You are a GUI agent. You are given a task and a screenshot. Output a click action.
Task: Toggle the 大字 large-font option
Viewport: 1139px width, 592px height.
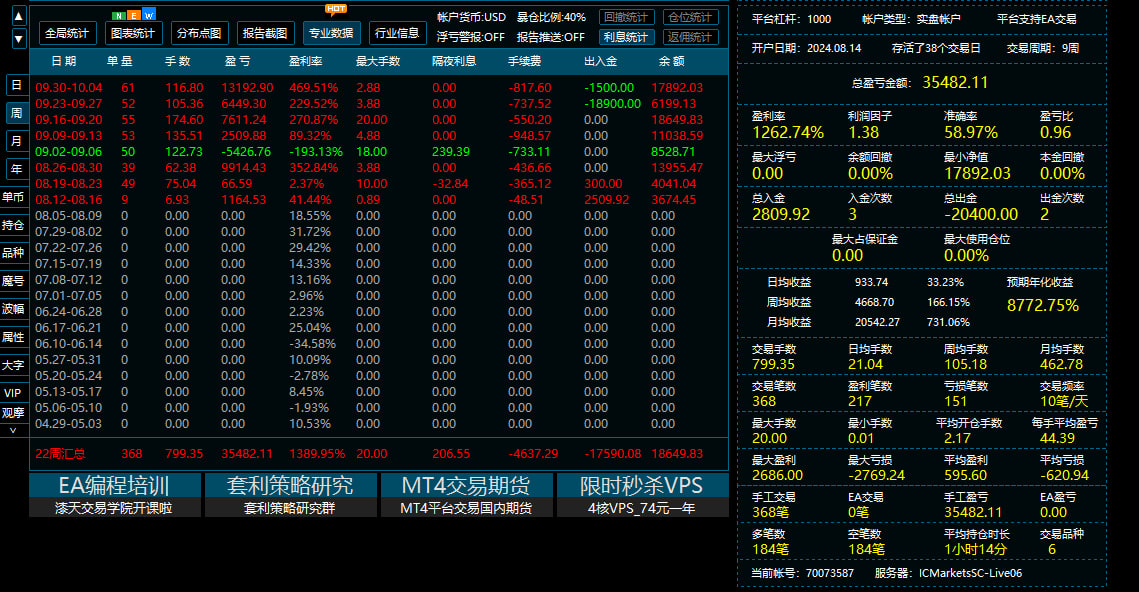[x=13, y=365]
